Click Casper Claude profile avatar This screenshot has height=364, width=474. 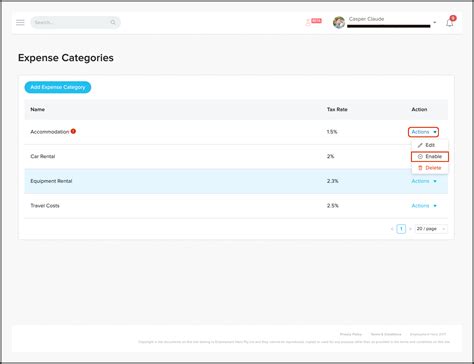[339, 22]
